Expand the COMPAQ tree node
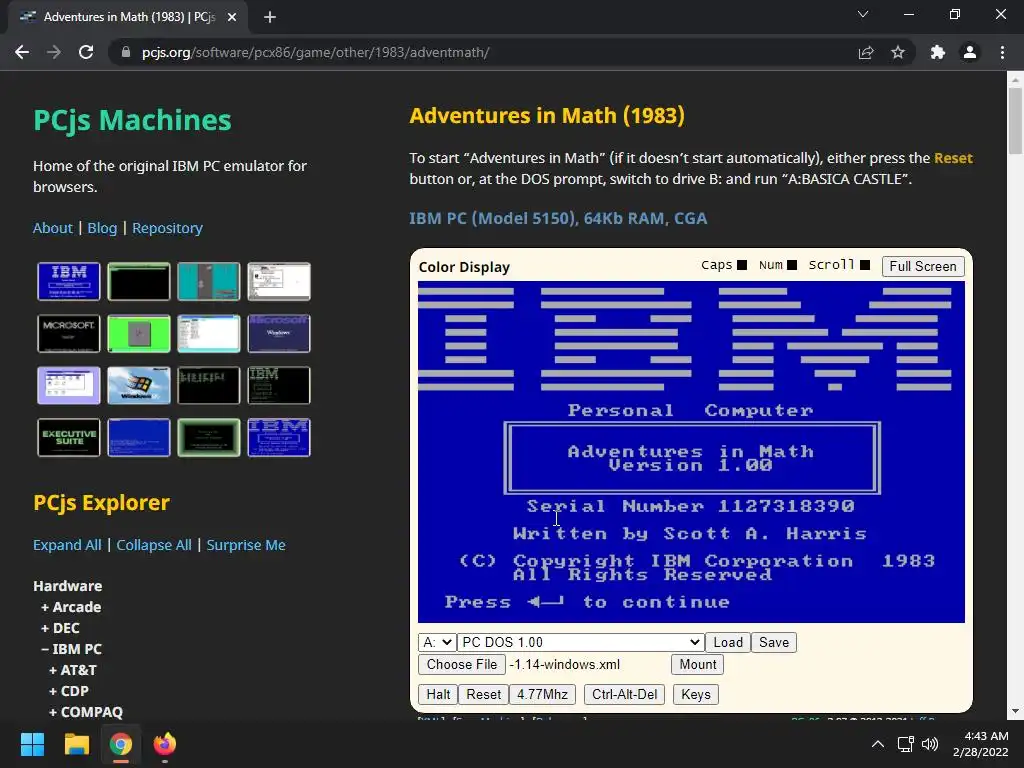Viewport: 1024px width, 768px height. coord(86,712)
